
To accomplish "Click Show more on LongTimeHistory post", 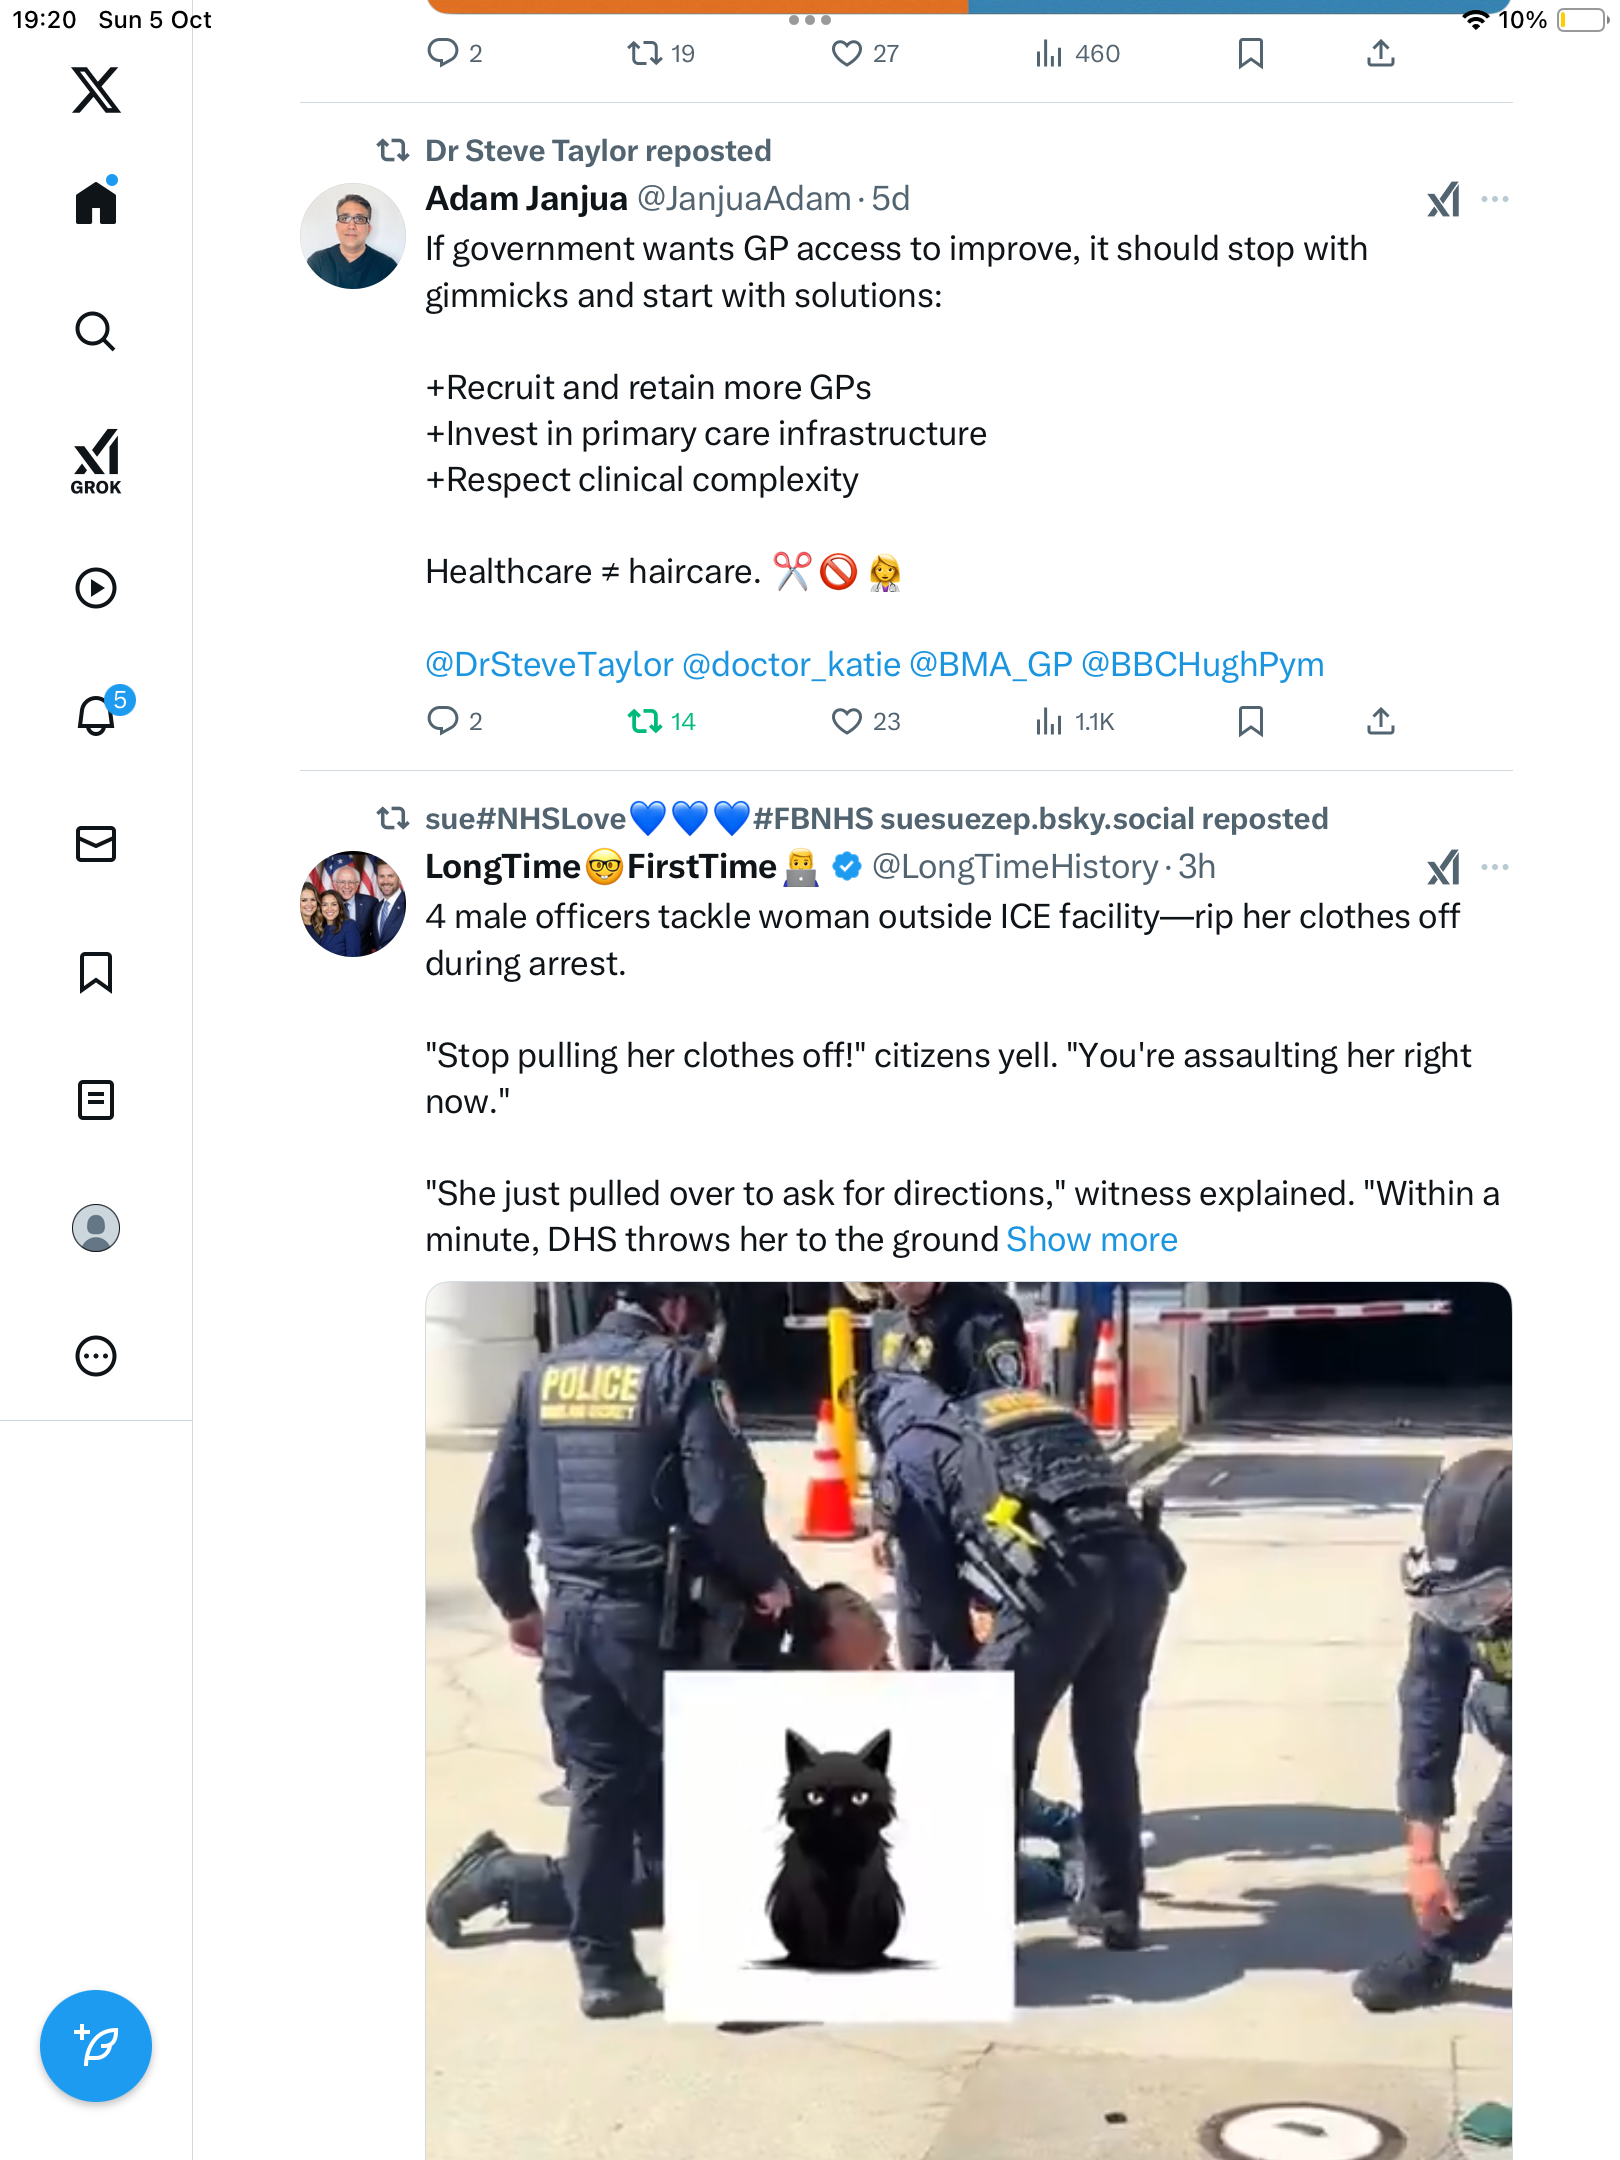I will (1092, 1240).
